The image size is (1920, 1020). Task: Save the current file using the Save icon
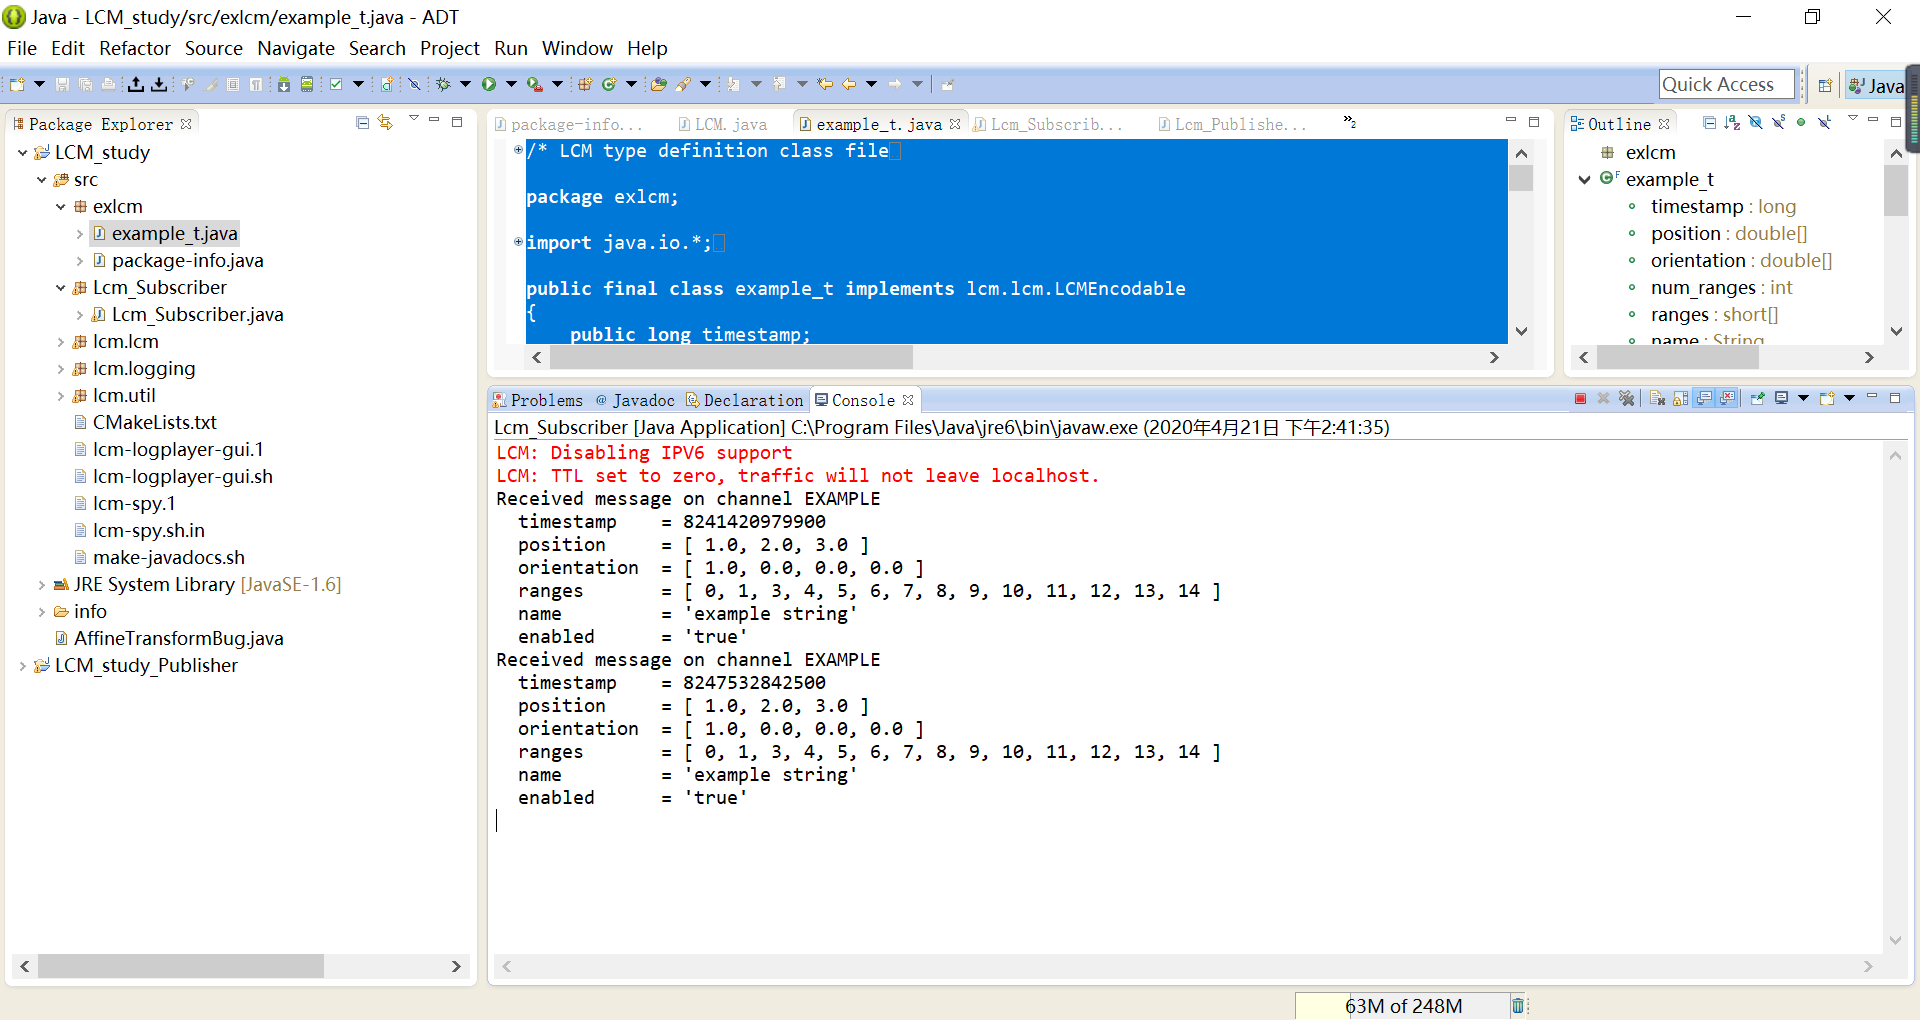62,84
